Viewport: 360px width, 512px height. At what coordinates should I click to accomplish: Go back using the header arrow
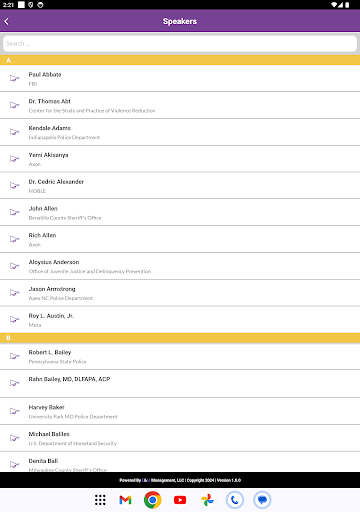click(7, 21)
